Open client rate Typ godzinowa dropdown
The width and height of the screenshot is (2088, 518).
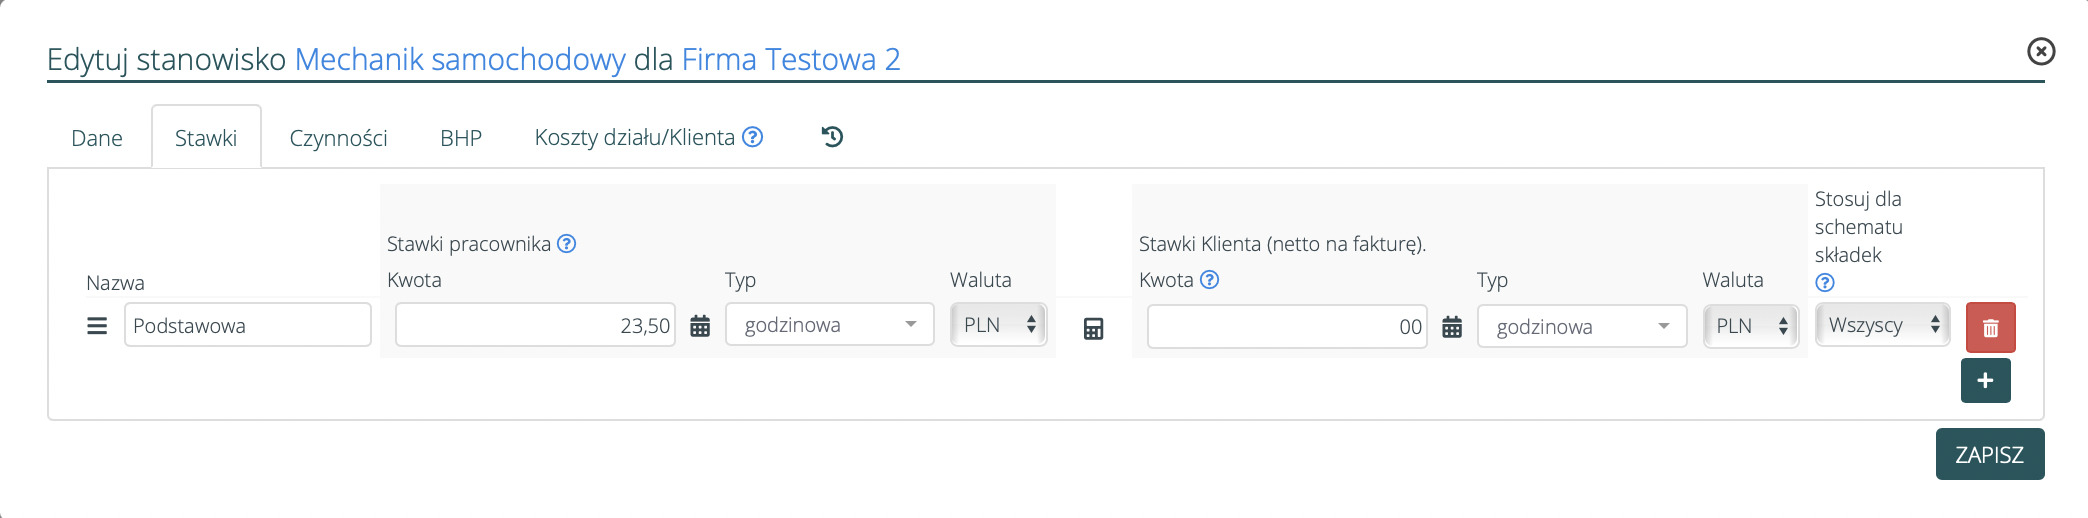tap(1581, 327)
